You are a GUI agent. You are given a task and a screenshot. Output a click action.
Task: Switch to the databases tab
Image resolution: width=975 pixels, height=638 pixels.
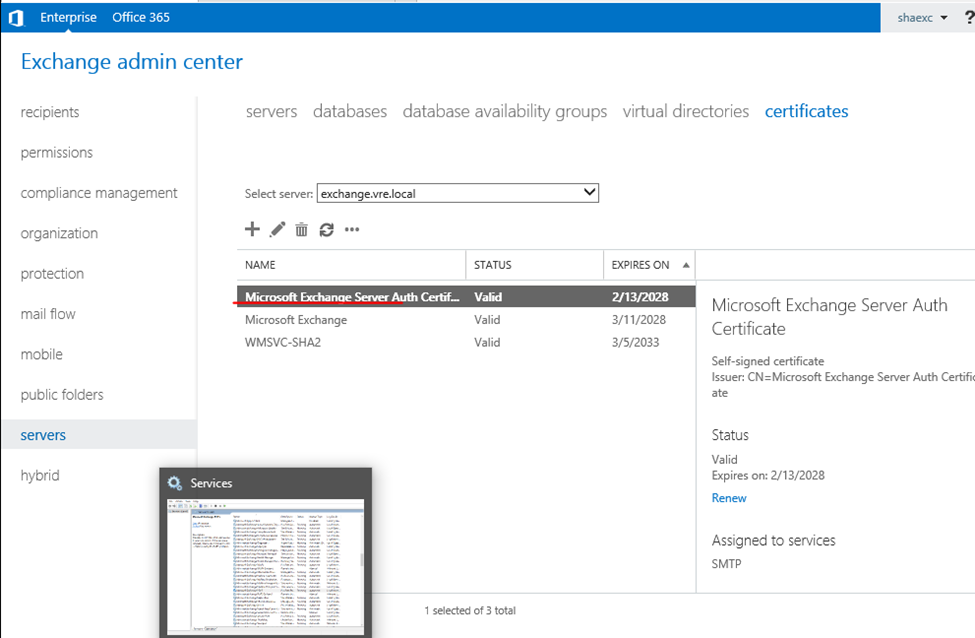[349, 111]
